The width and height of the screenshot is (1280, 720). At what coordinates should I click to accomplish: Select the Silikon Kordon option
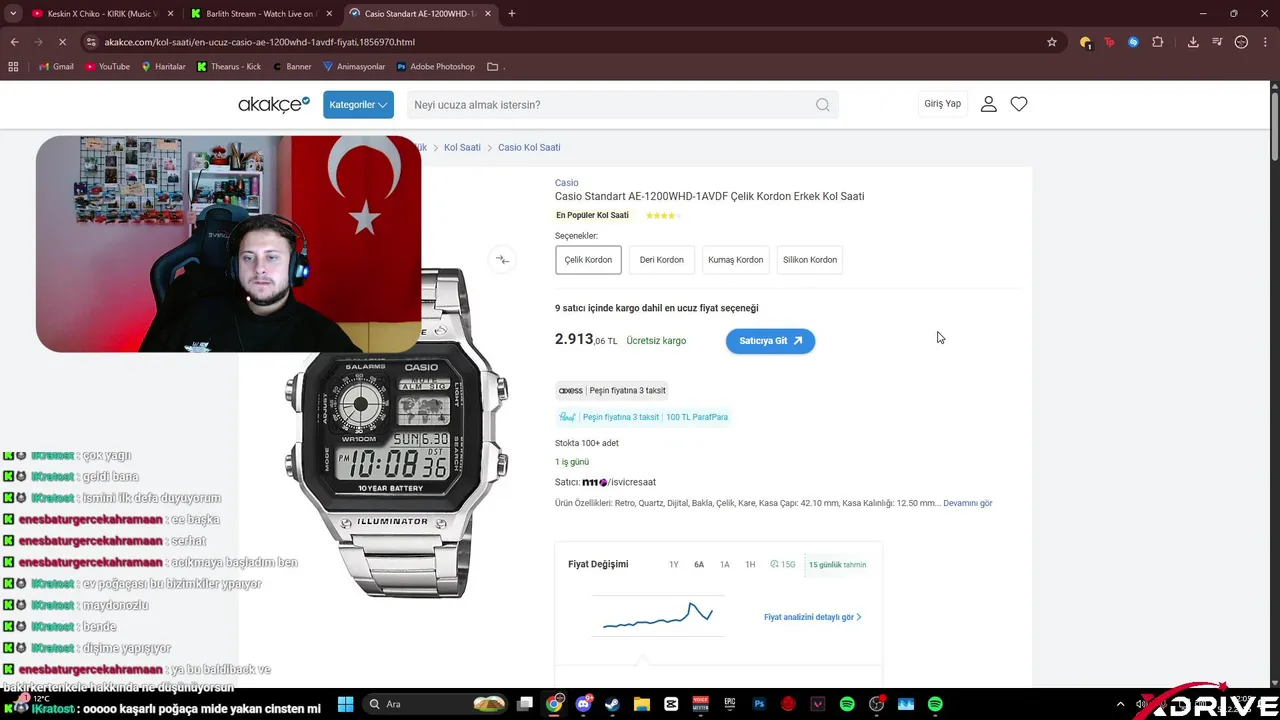(x=810, y=260)
